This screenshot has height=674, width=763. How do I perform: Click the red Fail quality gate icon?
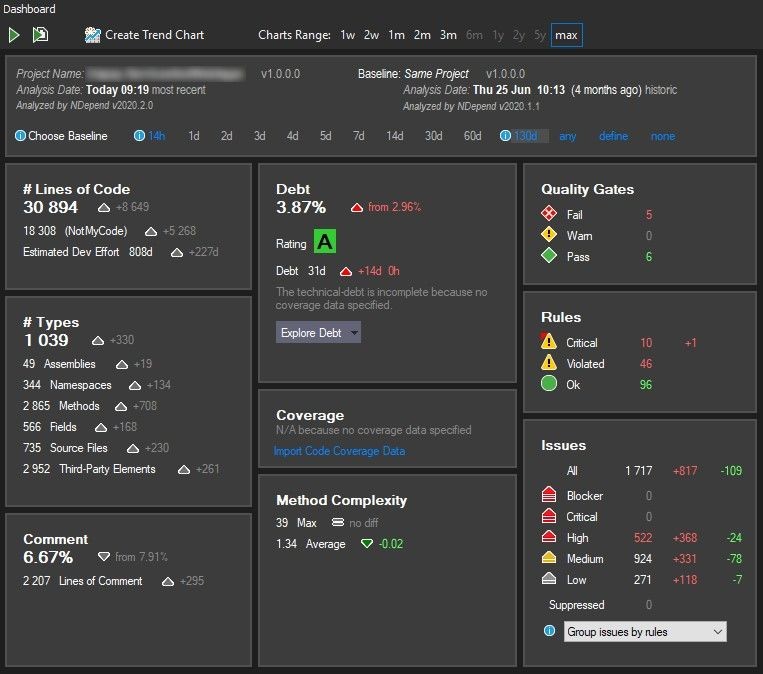coord(549,214)
